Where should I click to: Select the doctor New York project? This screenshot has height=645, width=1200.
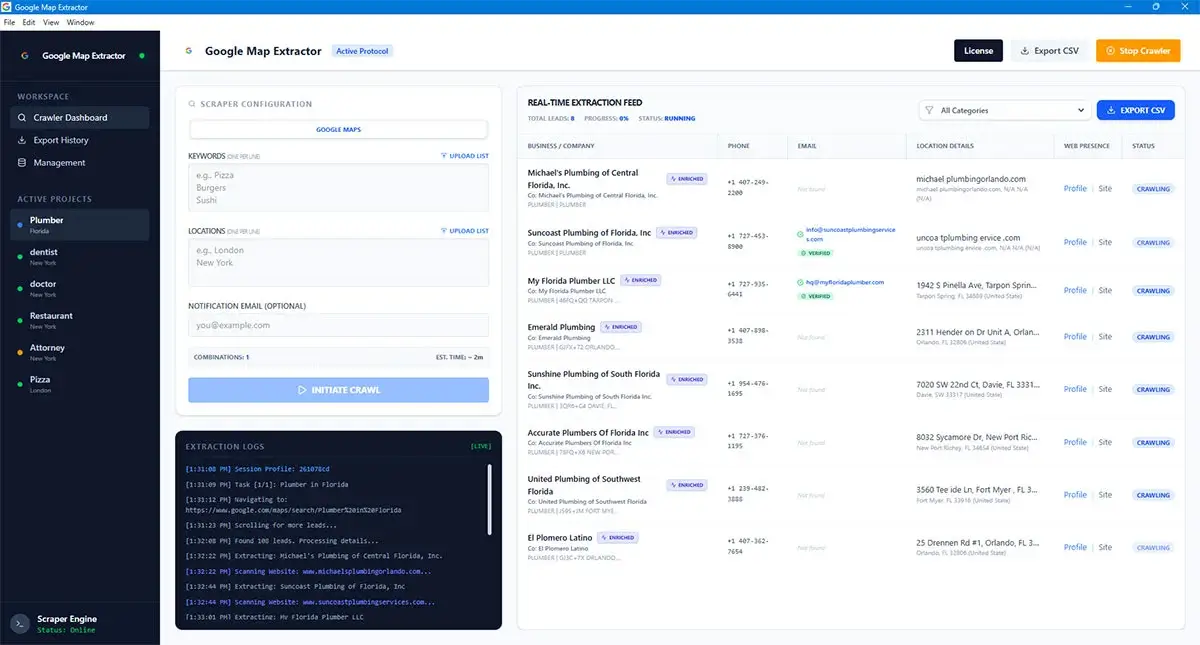(80, 289)
